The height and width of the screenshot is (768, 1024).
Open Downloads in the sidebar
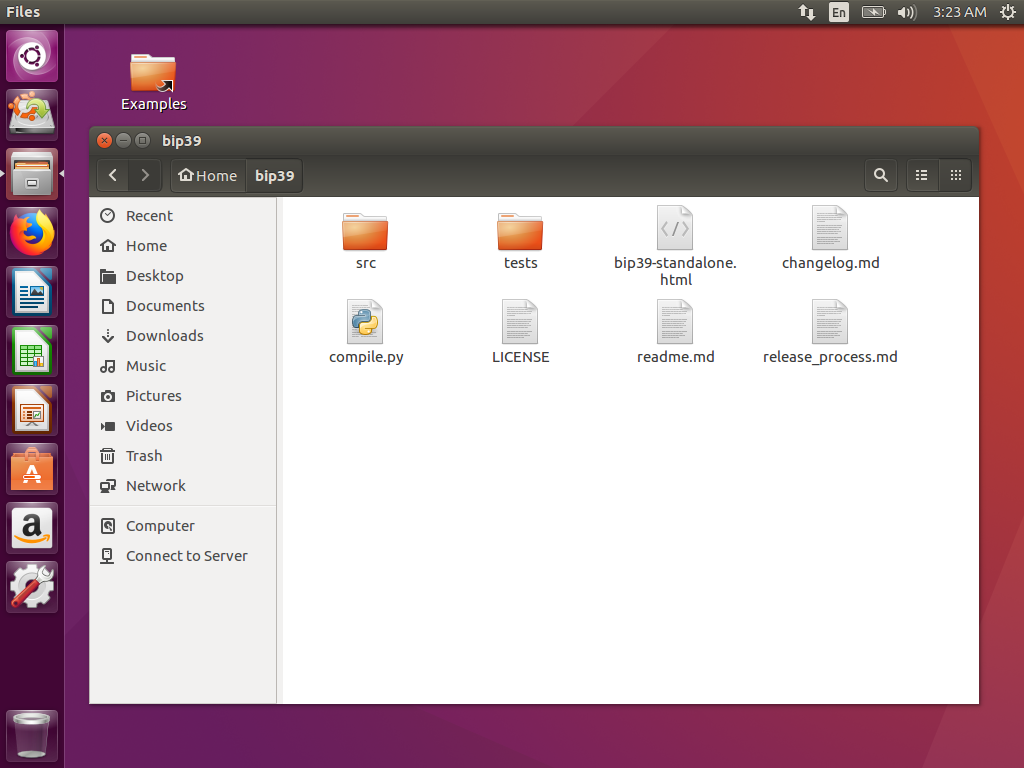click(x=164, y=336)
